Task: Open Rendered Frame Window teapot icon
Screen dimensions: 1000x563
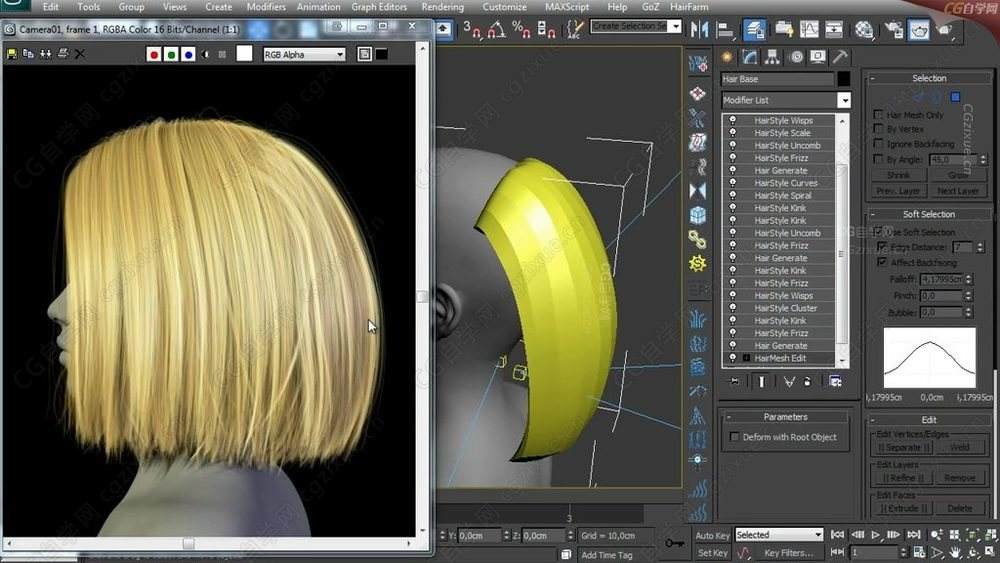Action: coord(919,29)
